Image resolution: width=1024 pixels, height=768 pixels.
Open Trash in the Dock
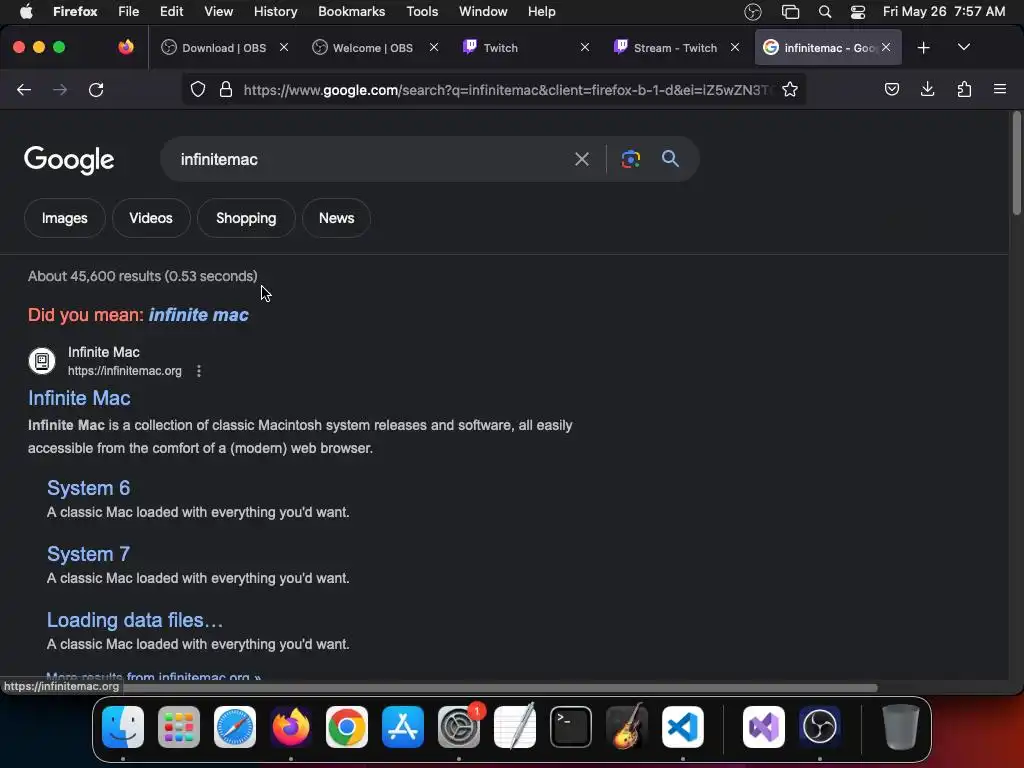point(901,727)
